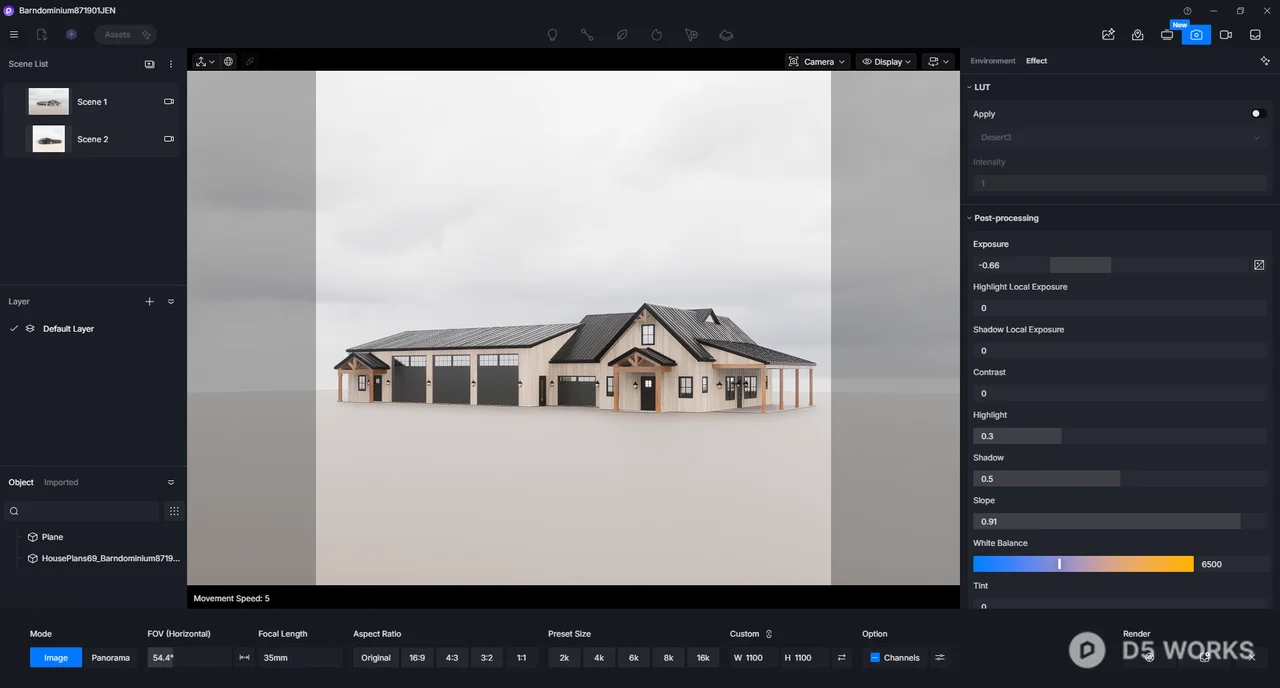
Task: Click the exposure auto icon
Action: [1259, 265]
